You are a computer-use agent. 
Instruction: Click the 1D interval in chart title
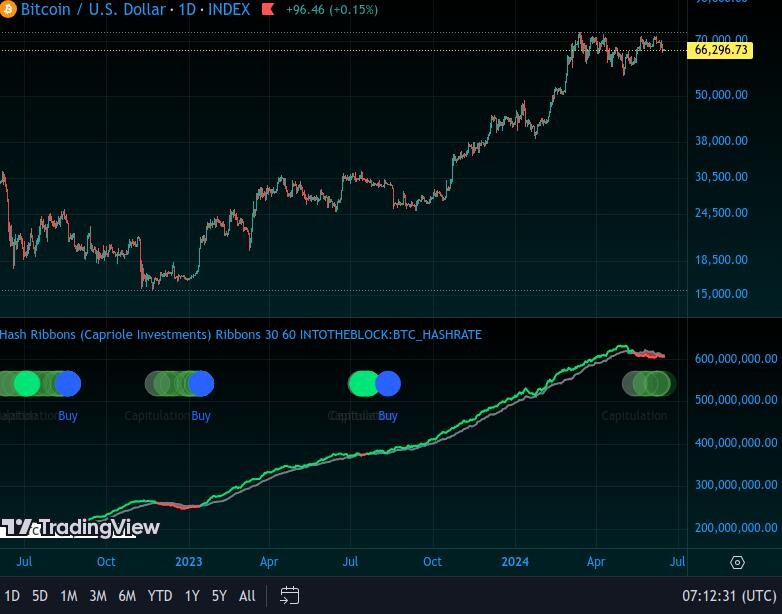[x=187, y=9]
